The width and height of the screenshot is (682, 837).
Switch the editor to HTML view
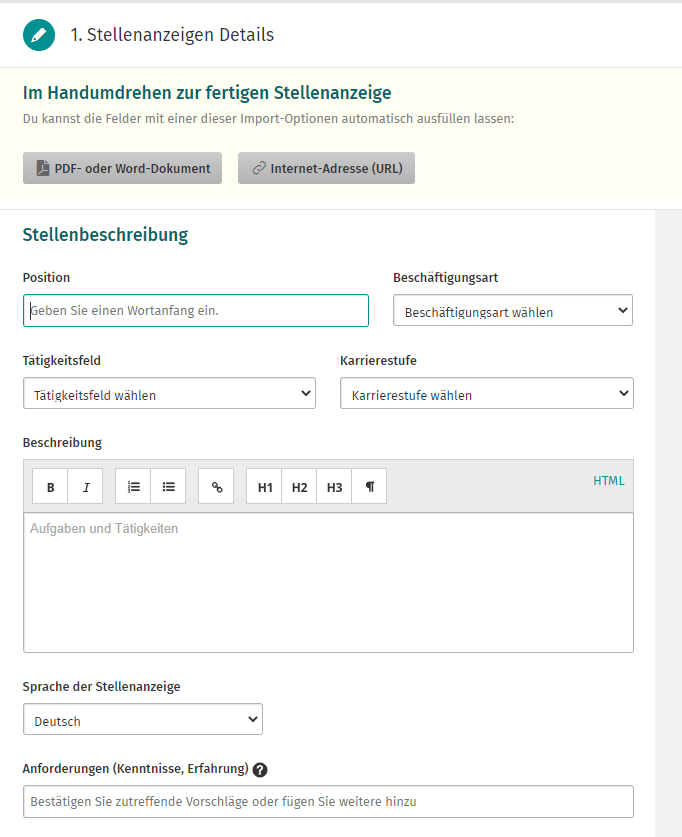(608, 480)
